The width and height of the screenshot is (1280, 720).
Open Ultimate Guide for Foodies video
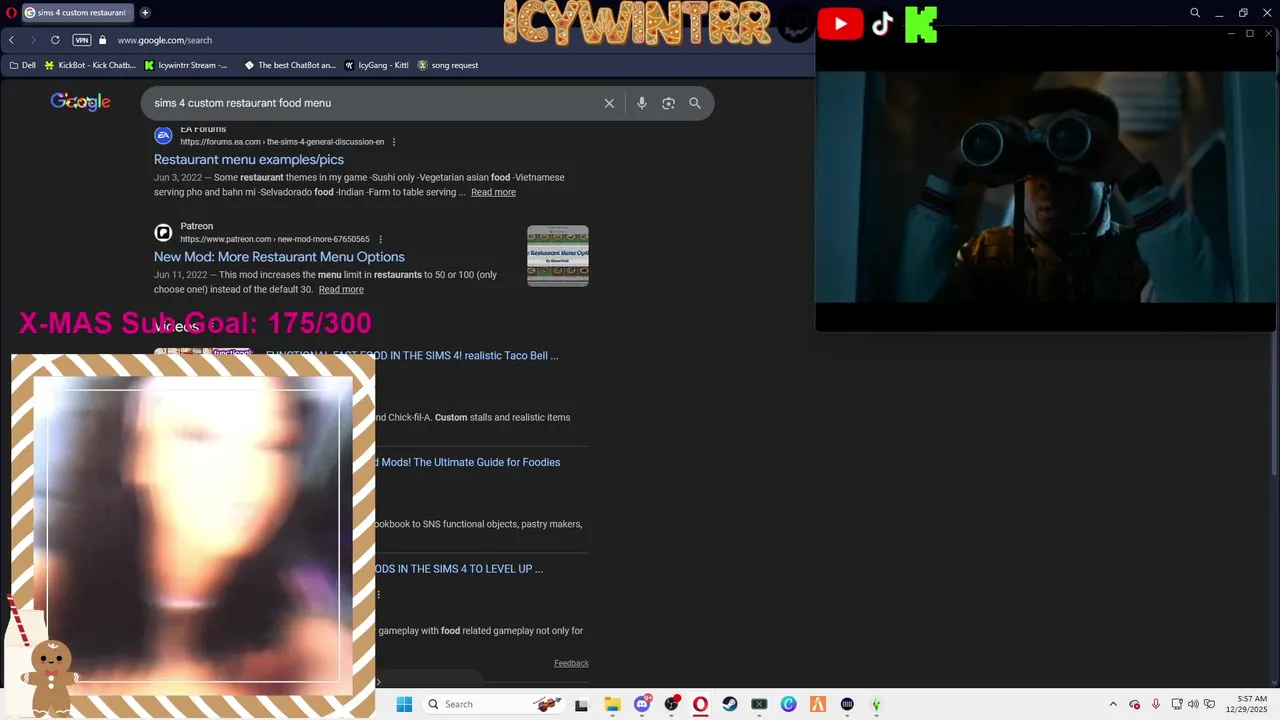(x=467, y=462)
